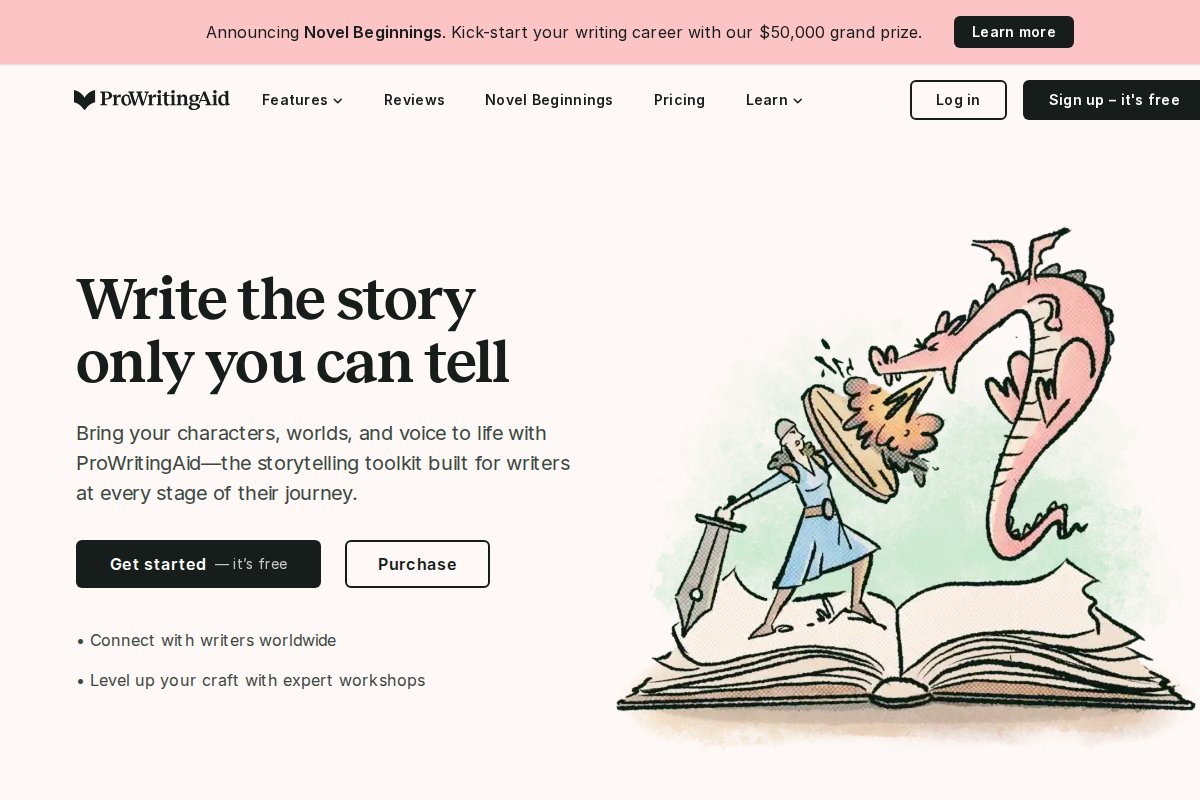
Task: Click the bold Novel Beginnings banner text
Action: coord(373,32)
